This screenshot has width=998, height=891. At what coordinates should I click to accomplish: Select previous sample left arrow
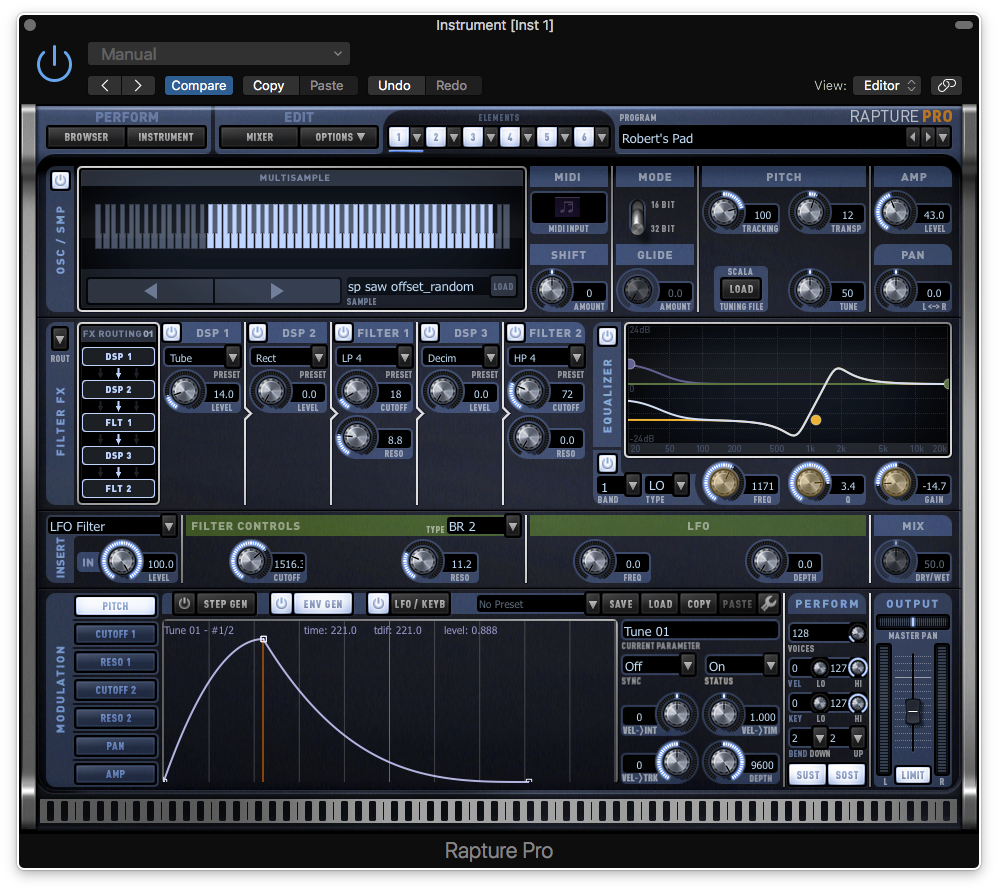[x=151, y=291]
